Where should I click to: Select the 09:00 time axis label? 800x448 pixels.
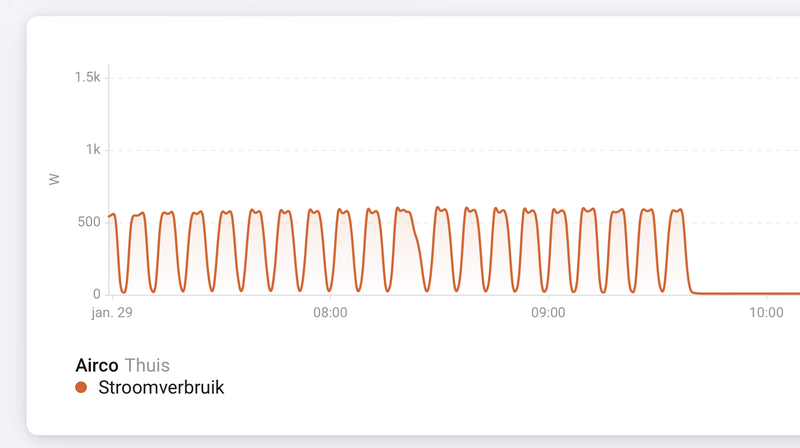[548, 313]
